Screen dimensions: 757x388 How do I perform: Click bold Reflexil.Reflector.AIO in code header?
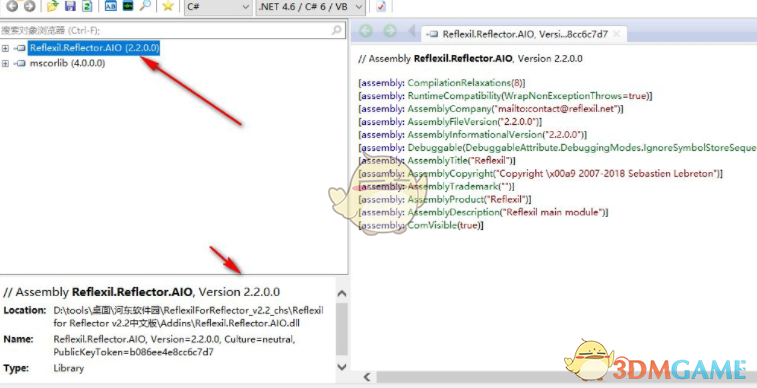click(x=463, y=59)
